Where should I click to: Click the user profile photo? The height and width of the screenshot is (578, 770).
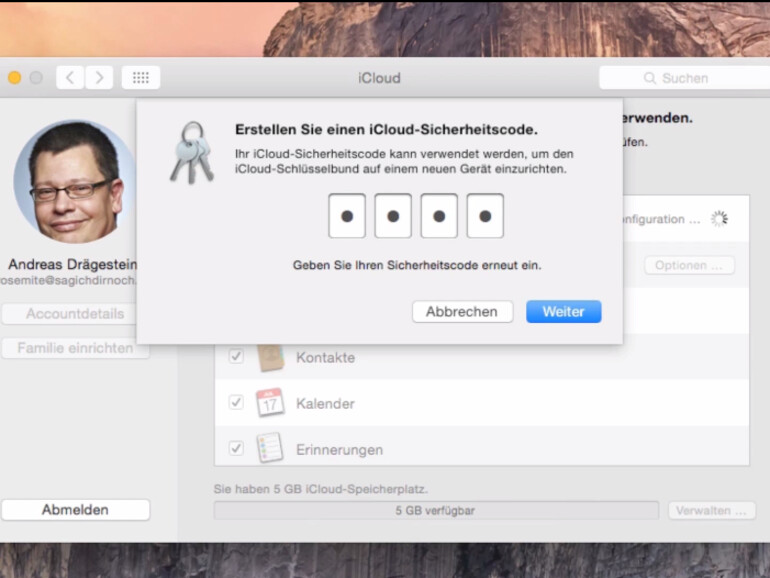tap(75, 182)
